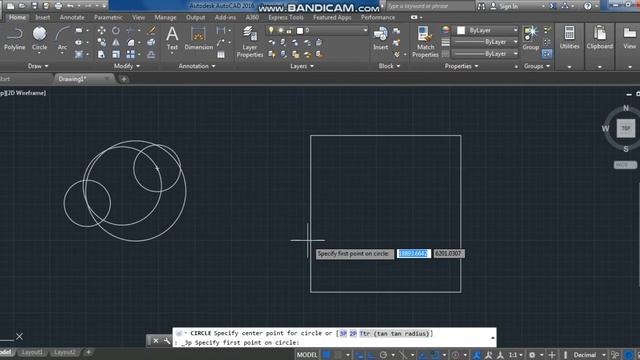
Task: Add new drawing tab with plus button
Action: pos(124,79)
